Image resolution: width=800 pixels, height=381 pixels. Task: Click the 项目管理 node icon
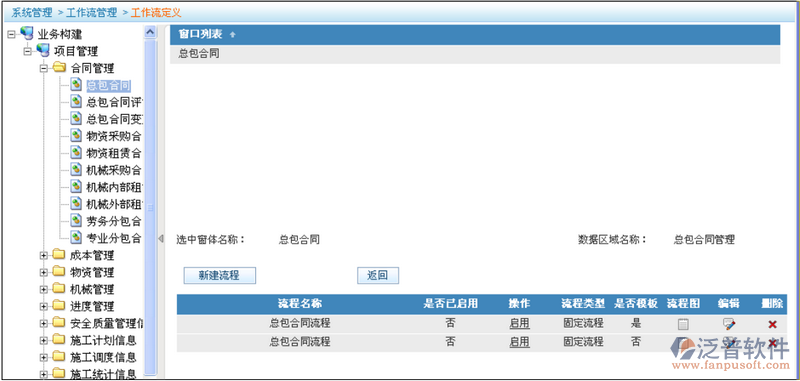click(x=43, y=50)
